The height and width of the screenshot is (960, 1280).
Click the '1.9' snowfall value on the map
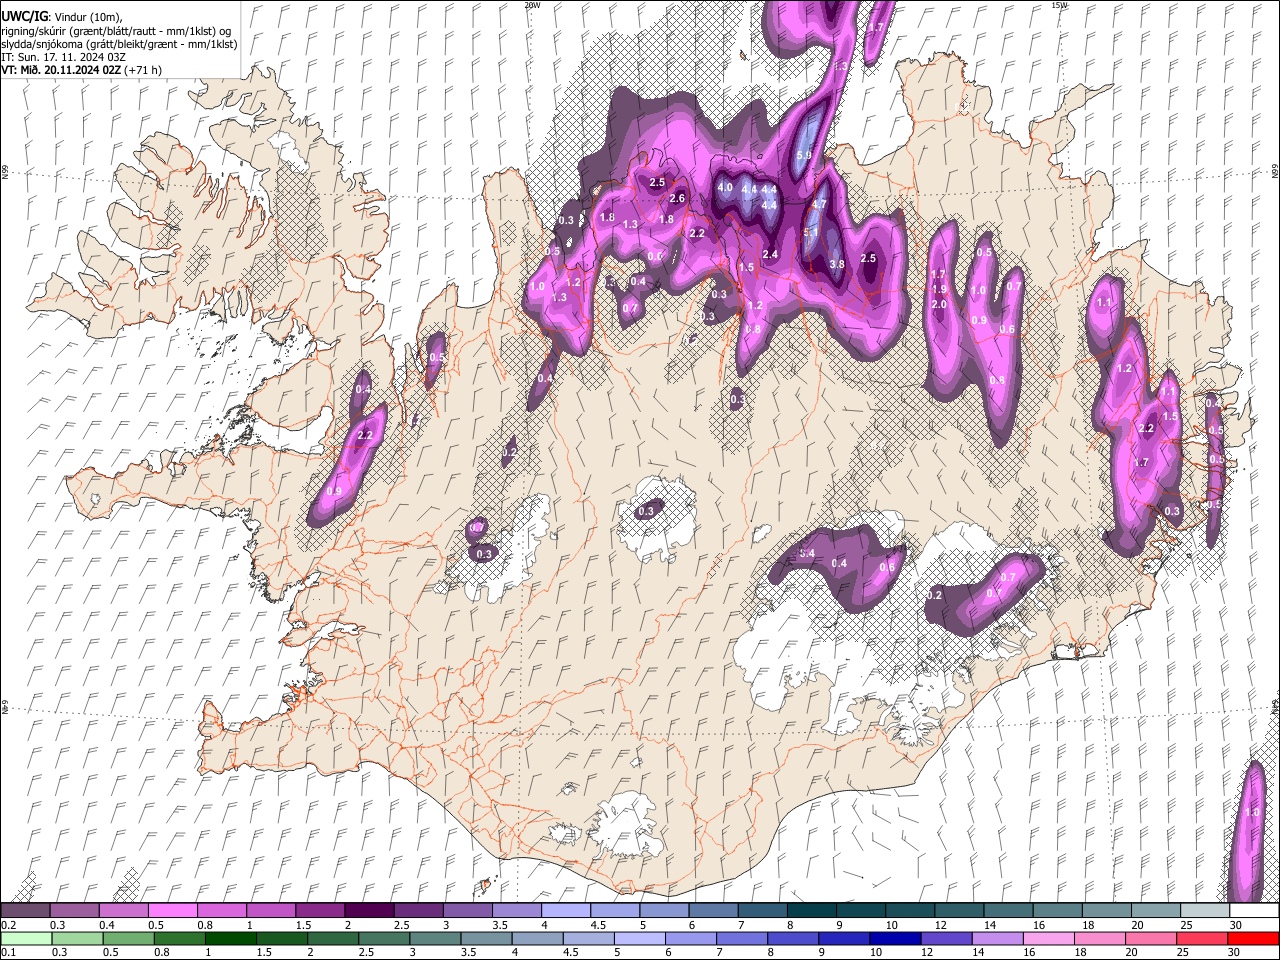(x=939, y=289)
